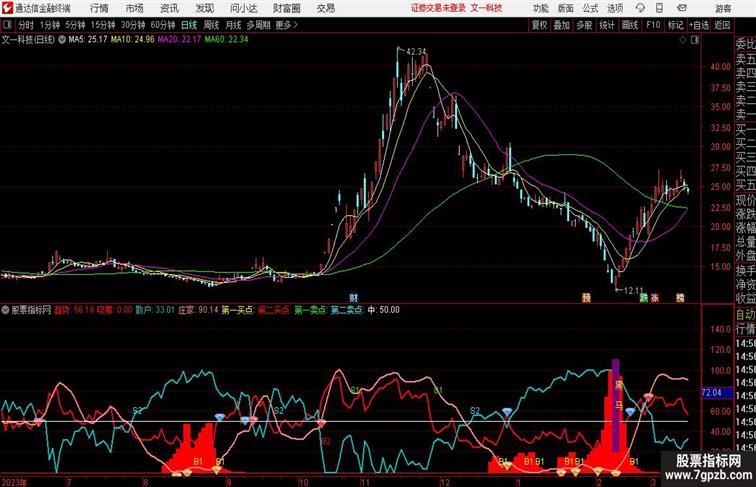Image resolution: width=756 pixels, height=487 pixels.
Task: Click the 42.34 high price label
Action: coord(417,52)
